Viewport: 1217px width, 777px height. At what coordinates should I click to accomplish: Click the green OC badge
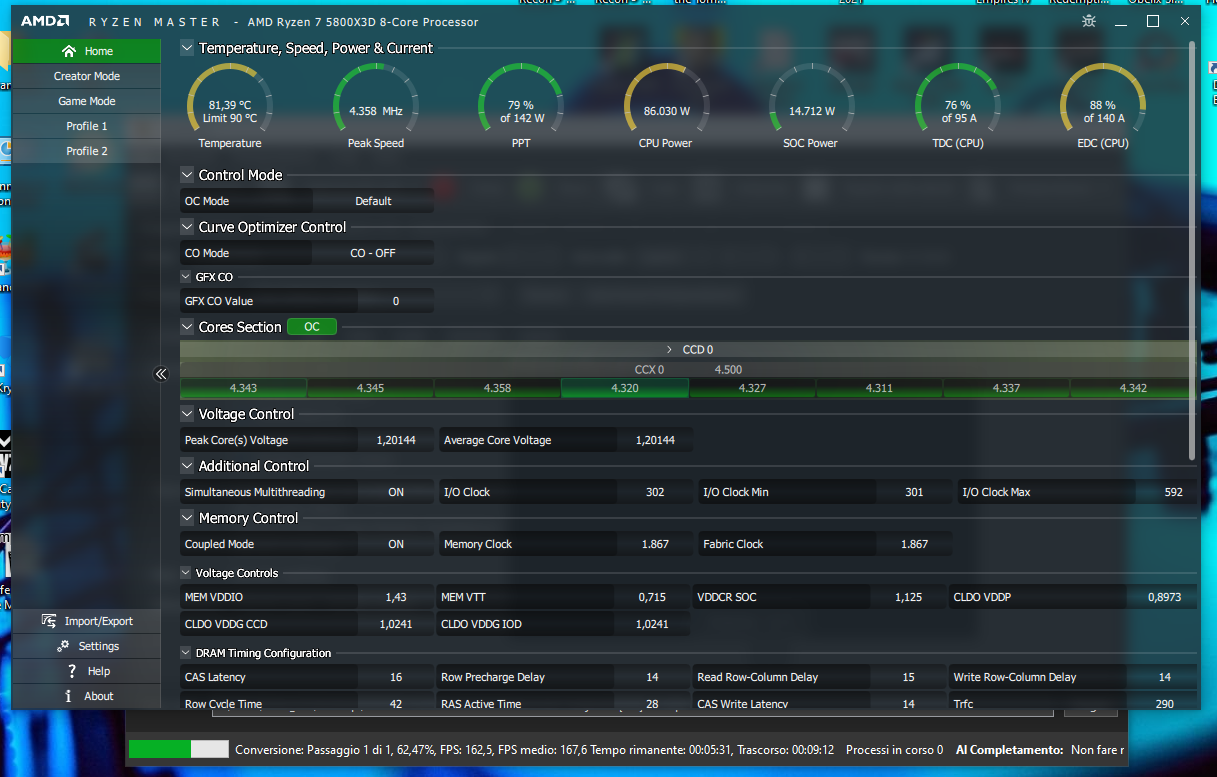(312, 327)
